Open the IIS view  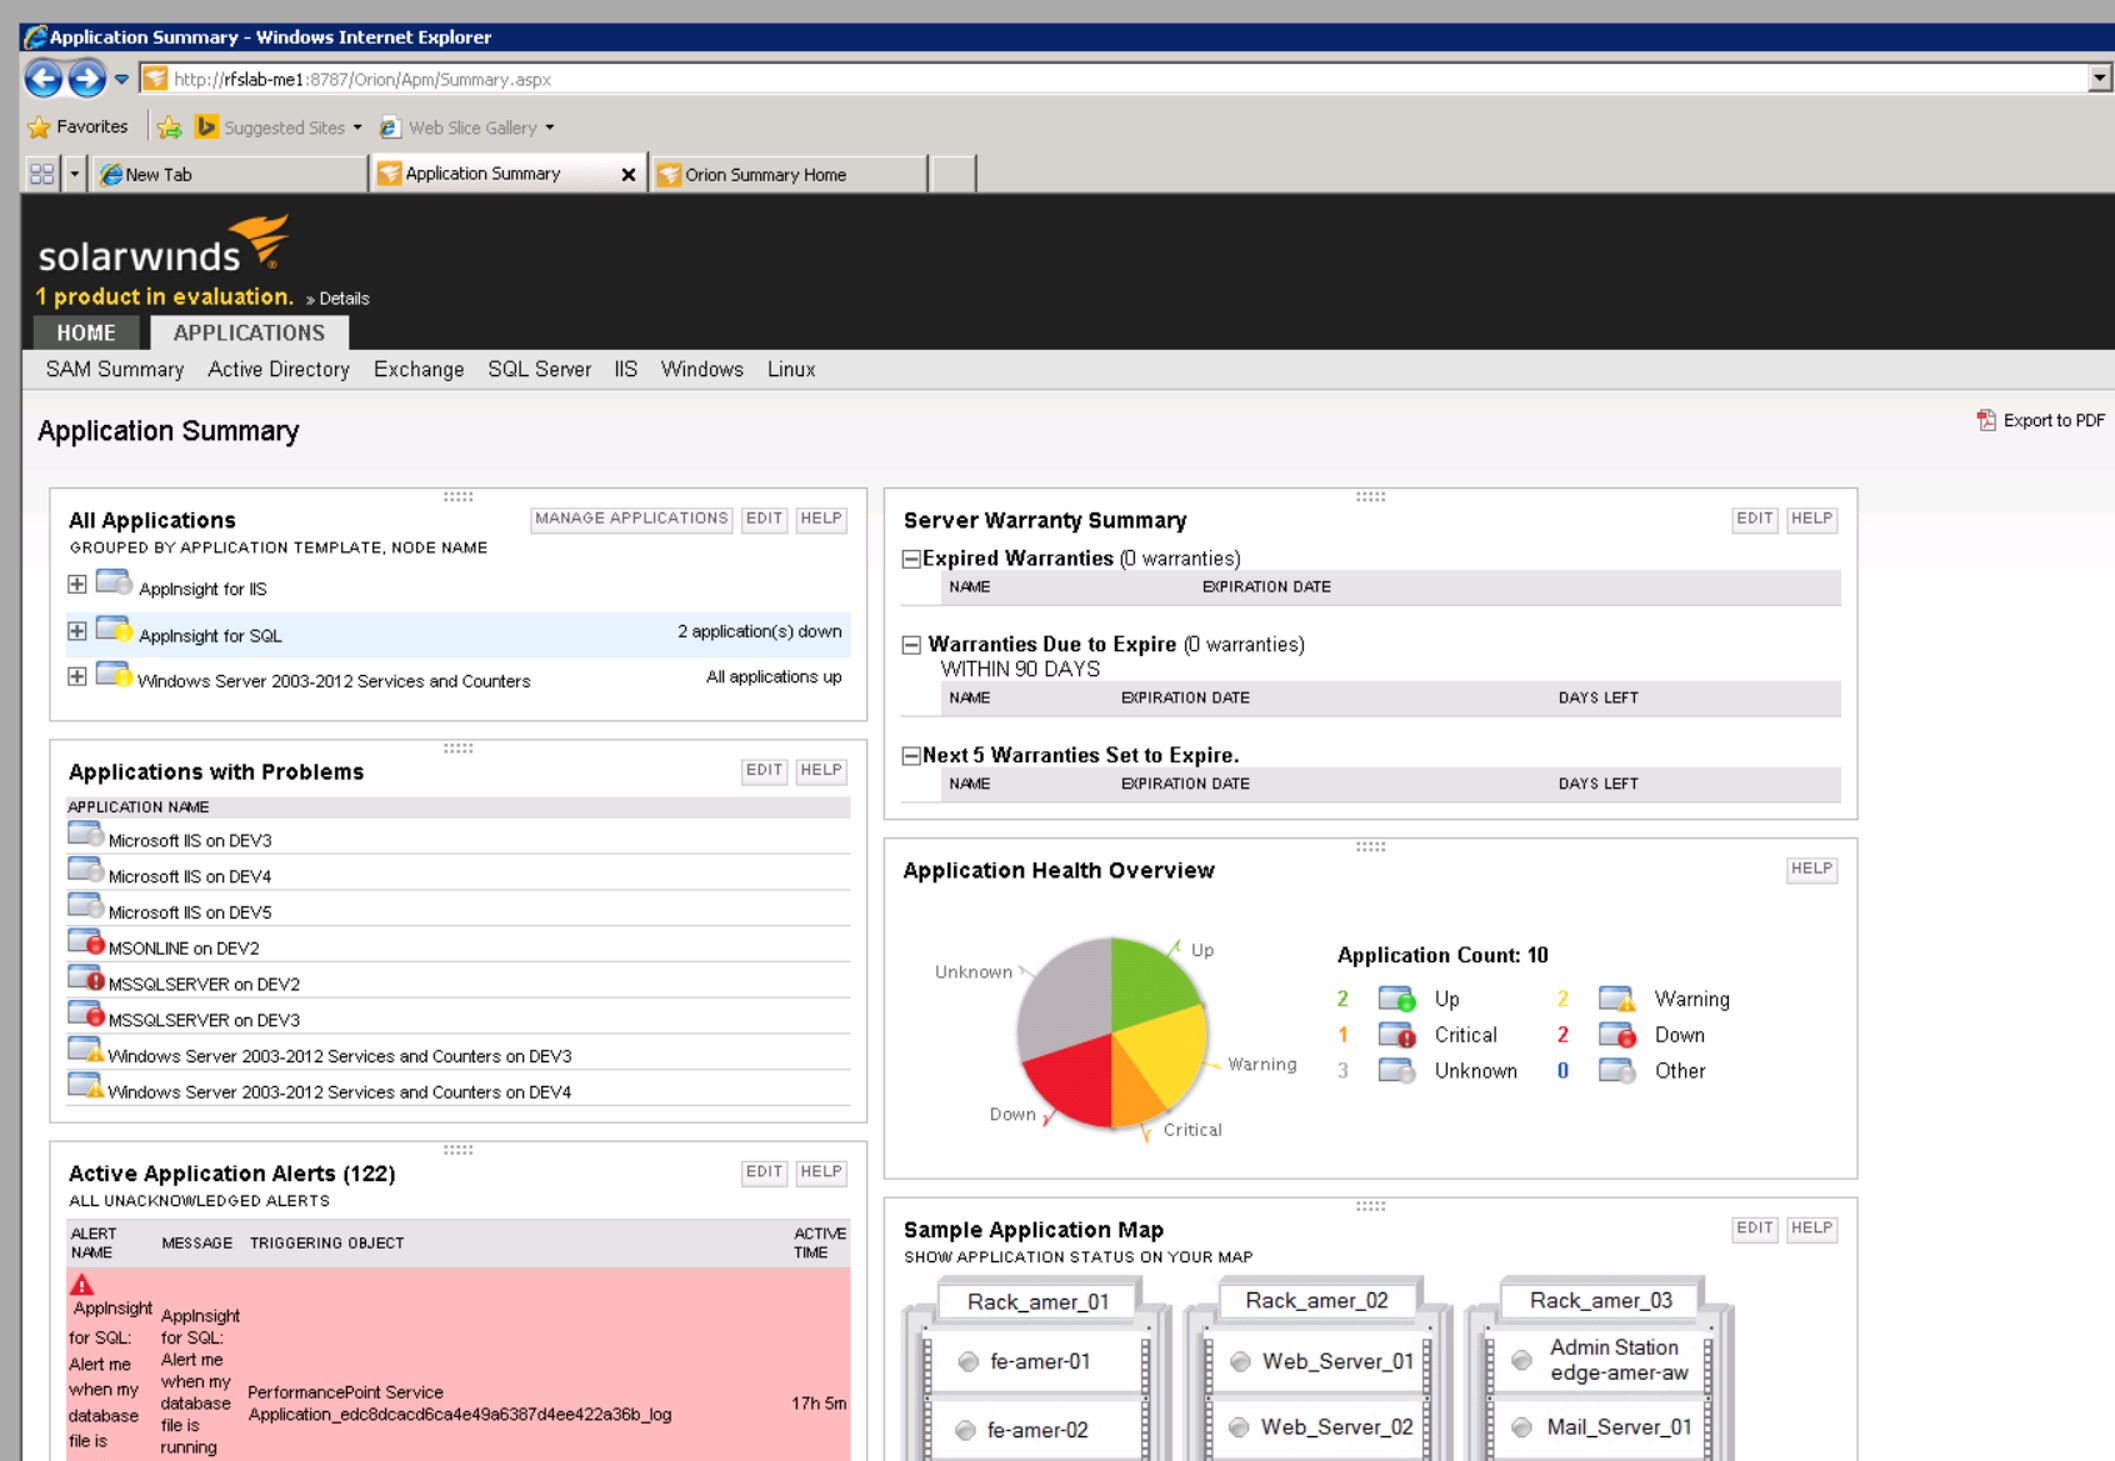click(x=626, y=369)
